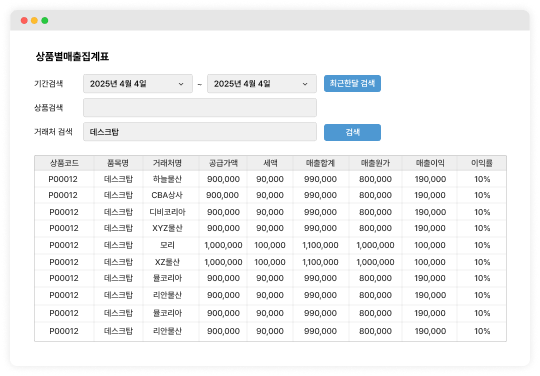Select the 하늘물산 customer cell
The width and height of the screenshot is (540, 376).
tap(167, 179)
